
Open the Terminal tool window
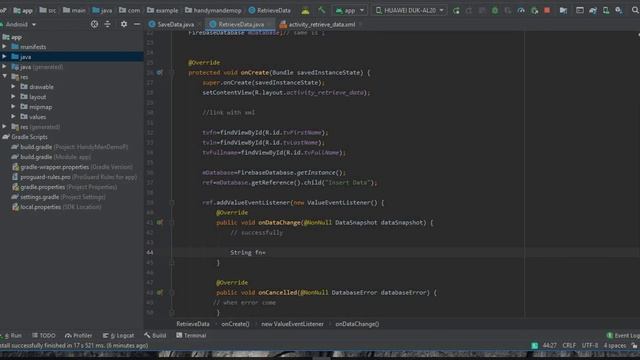(191, 336)
